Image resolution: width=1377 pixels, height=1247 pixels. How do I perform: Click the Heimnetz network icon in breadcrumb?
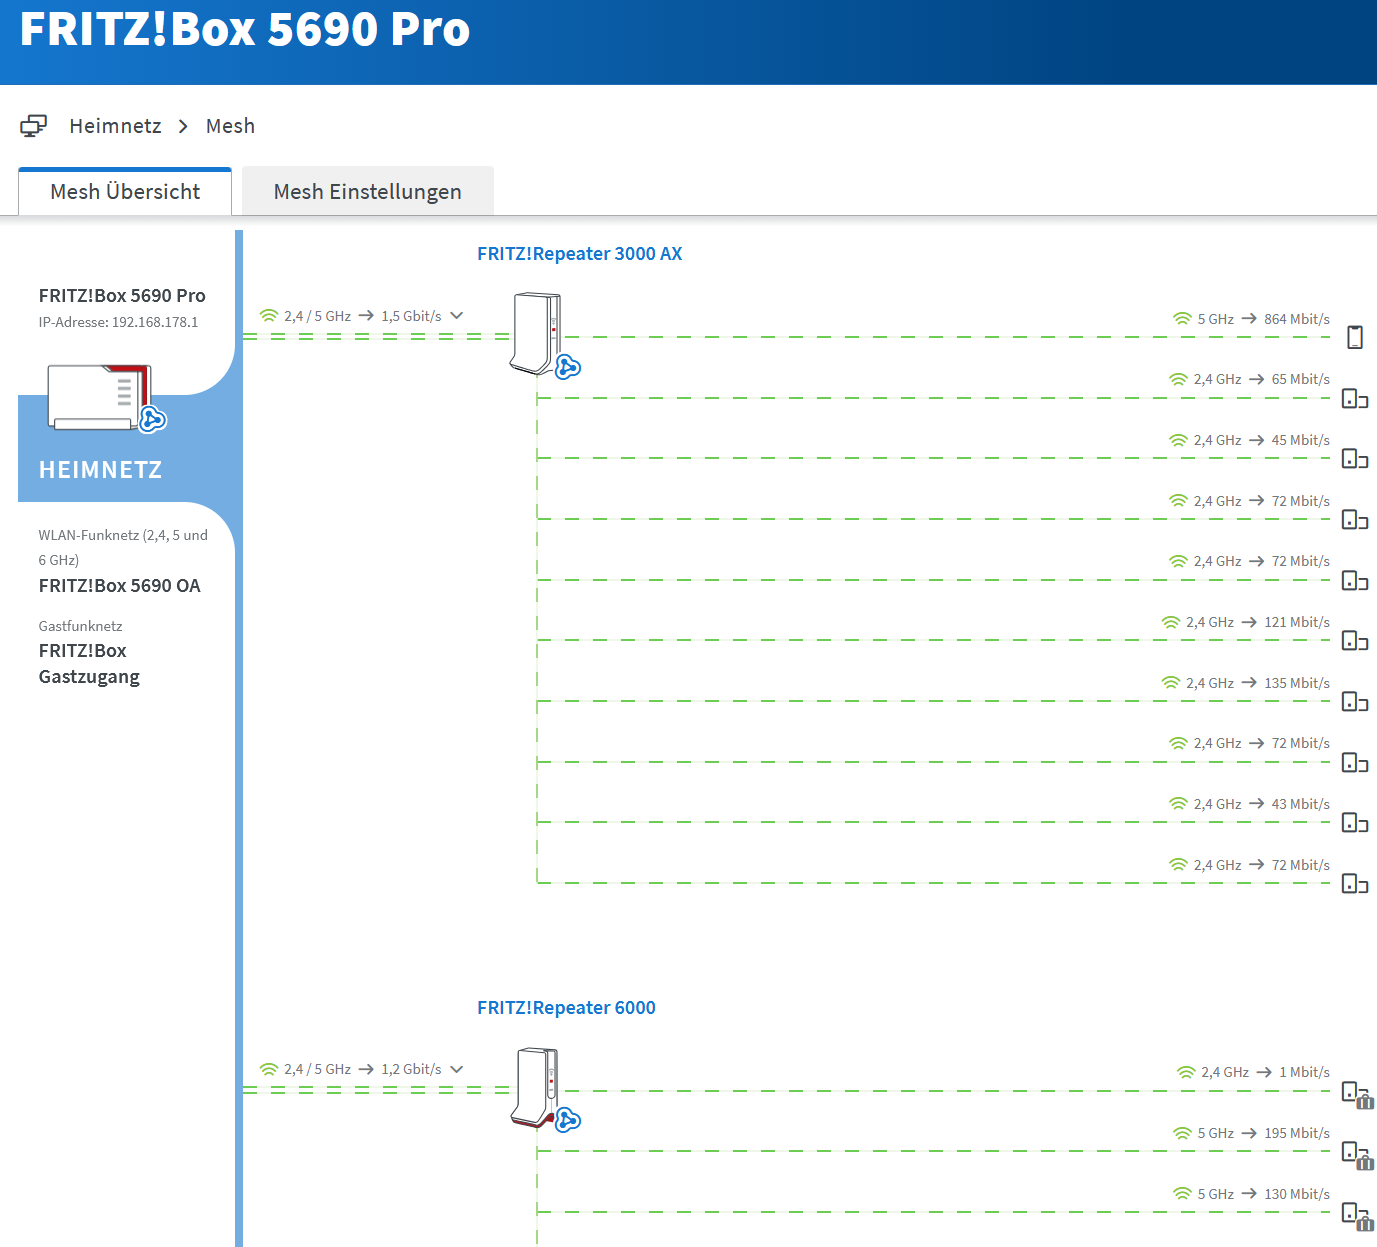[33, 126]
